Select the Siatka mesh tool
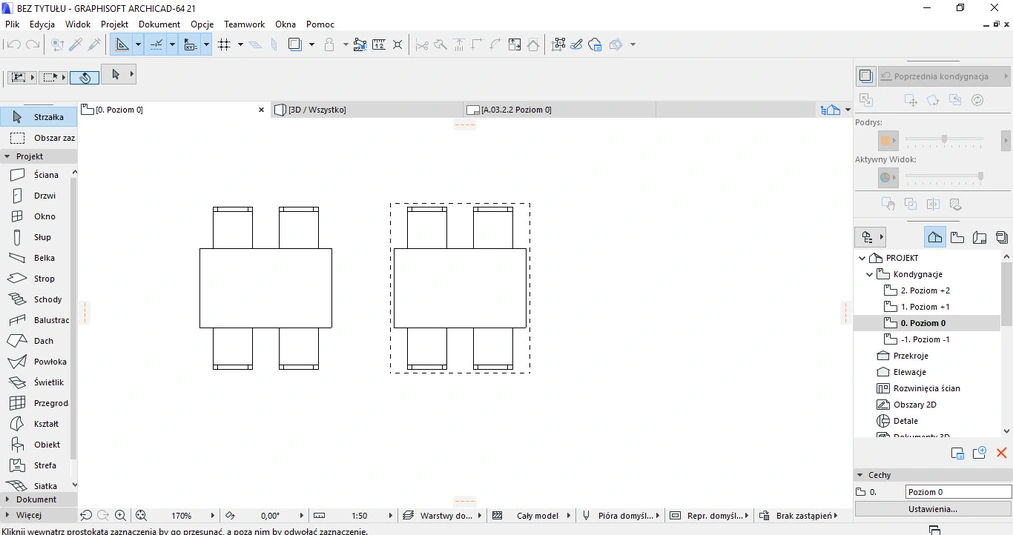This screenshot has height=535, width=1013. pos(36,485)
